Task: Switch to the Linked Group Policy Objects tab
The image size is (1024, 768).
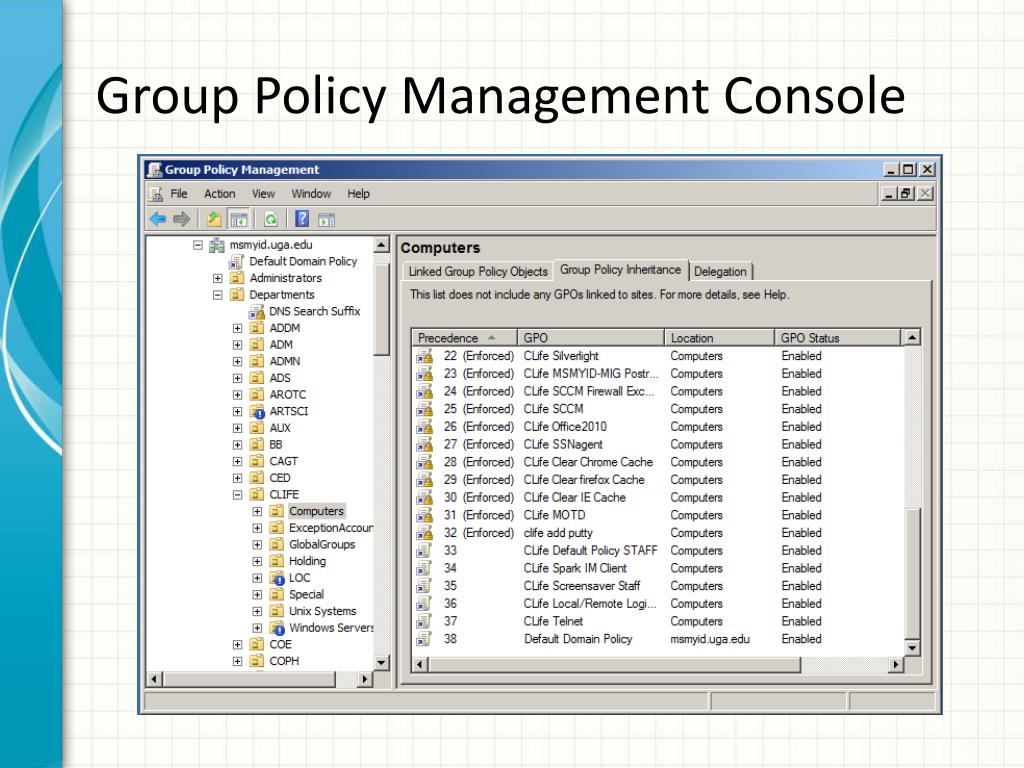Action: pyautogui.click(x=478, y=272)
